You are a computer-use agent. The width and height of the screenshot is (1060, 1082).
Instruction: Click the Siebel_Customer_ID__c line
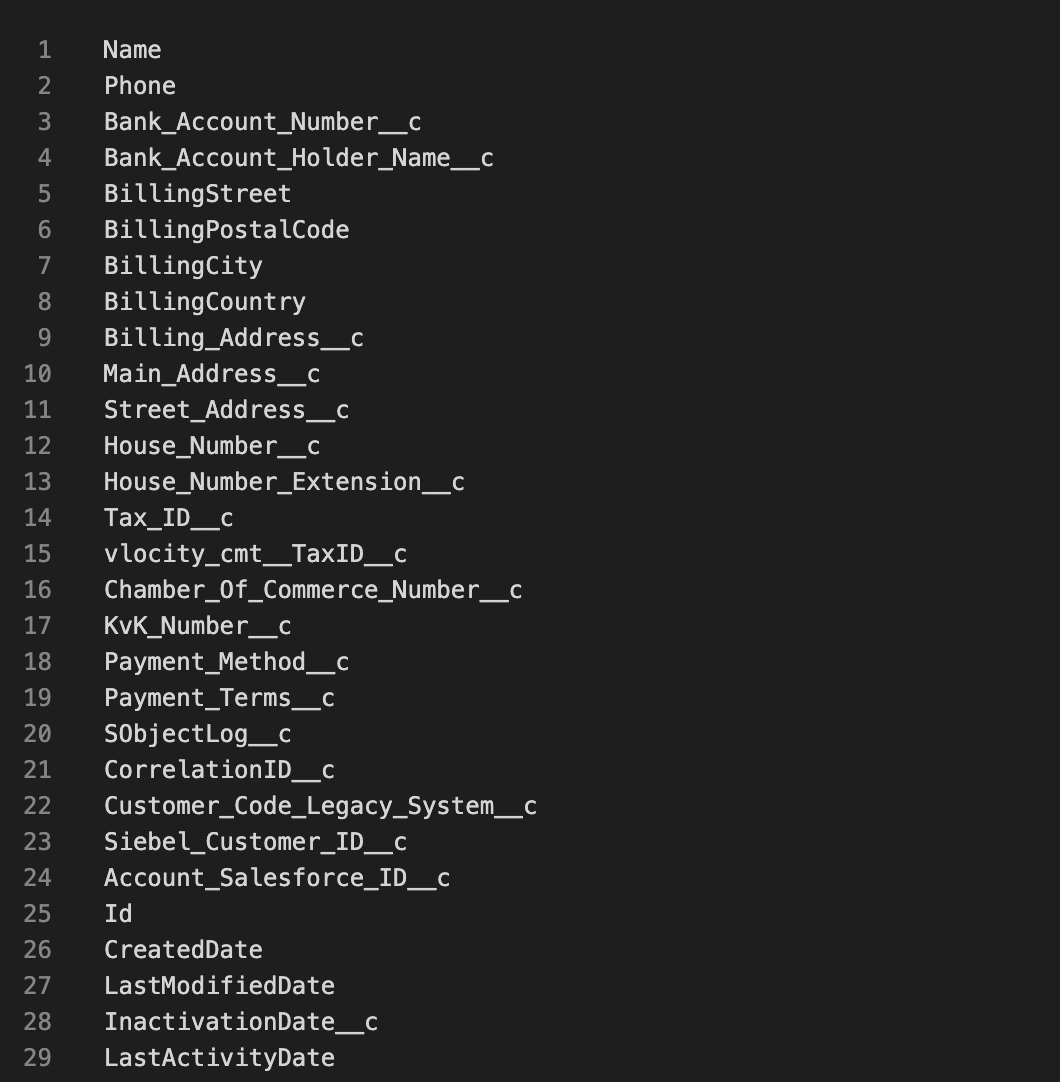click(255, 842)
